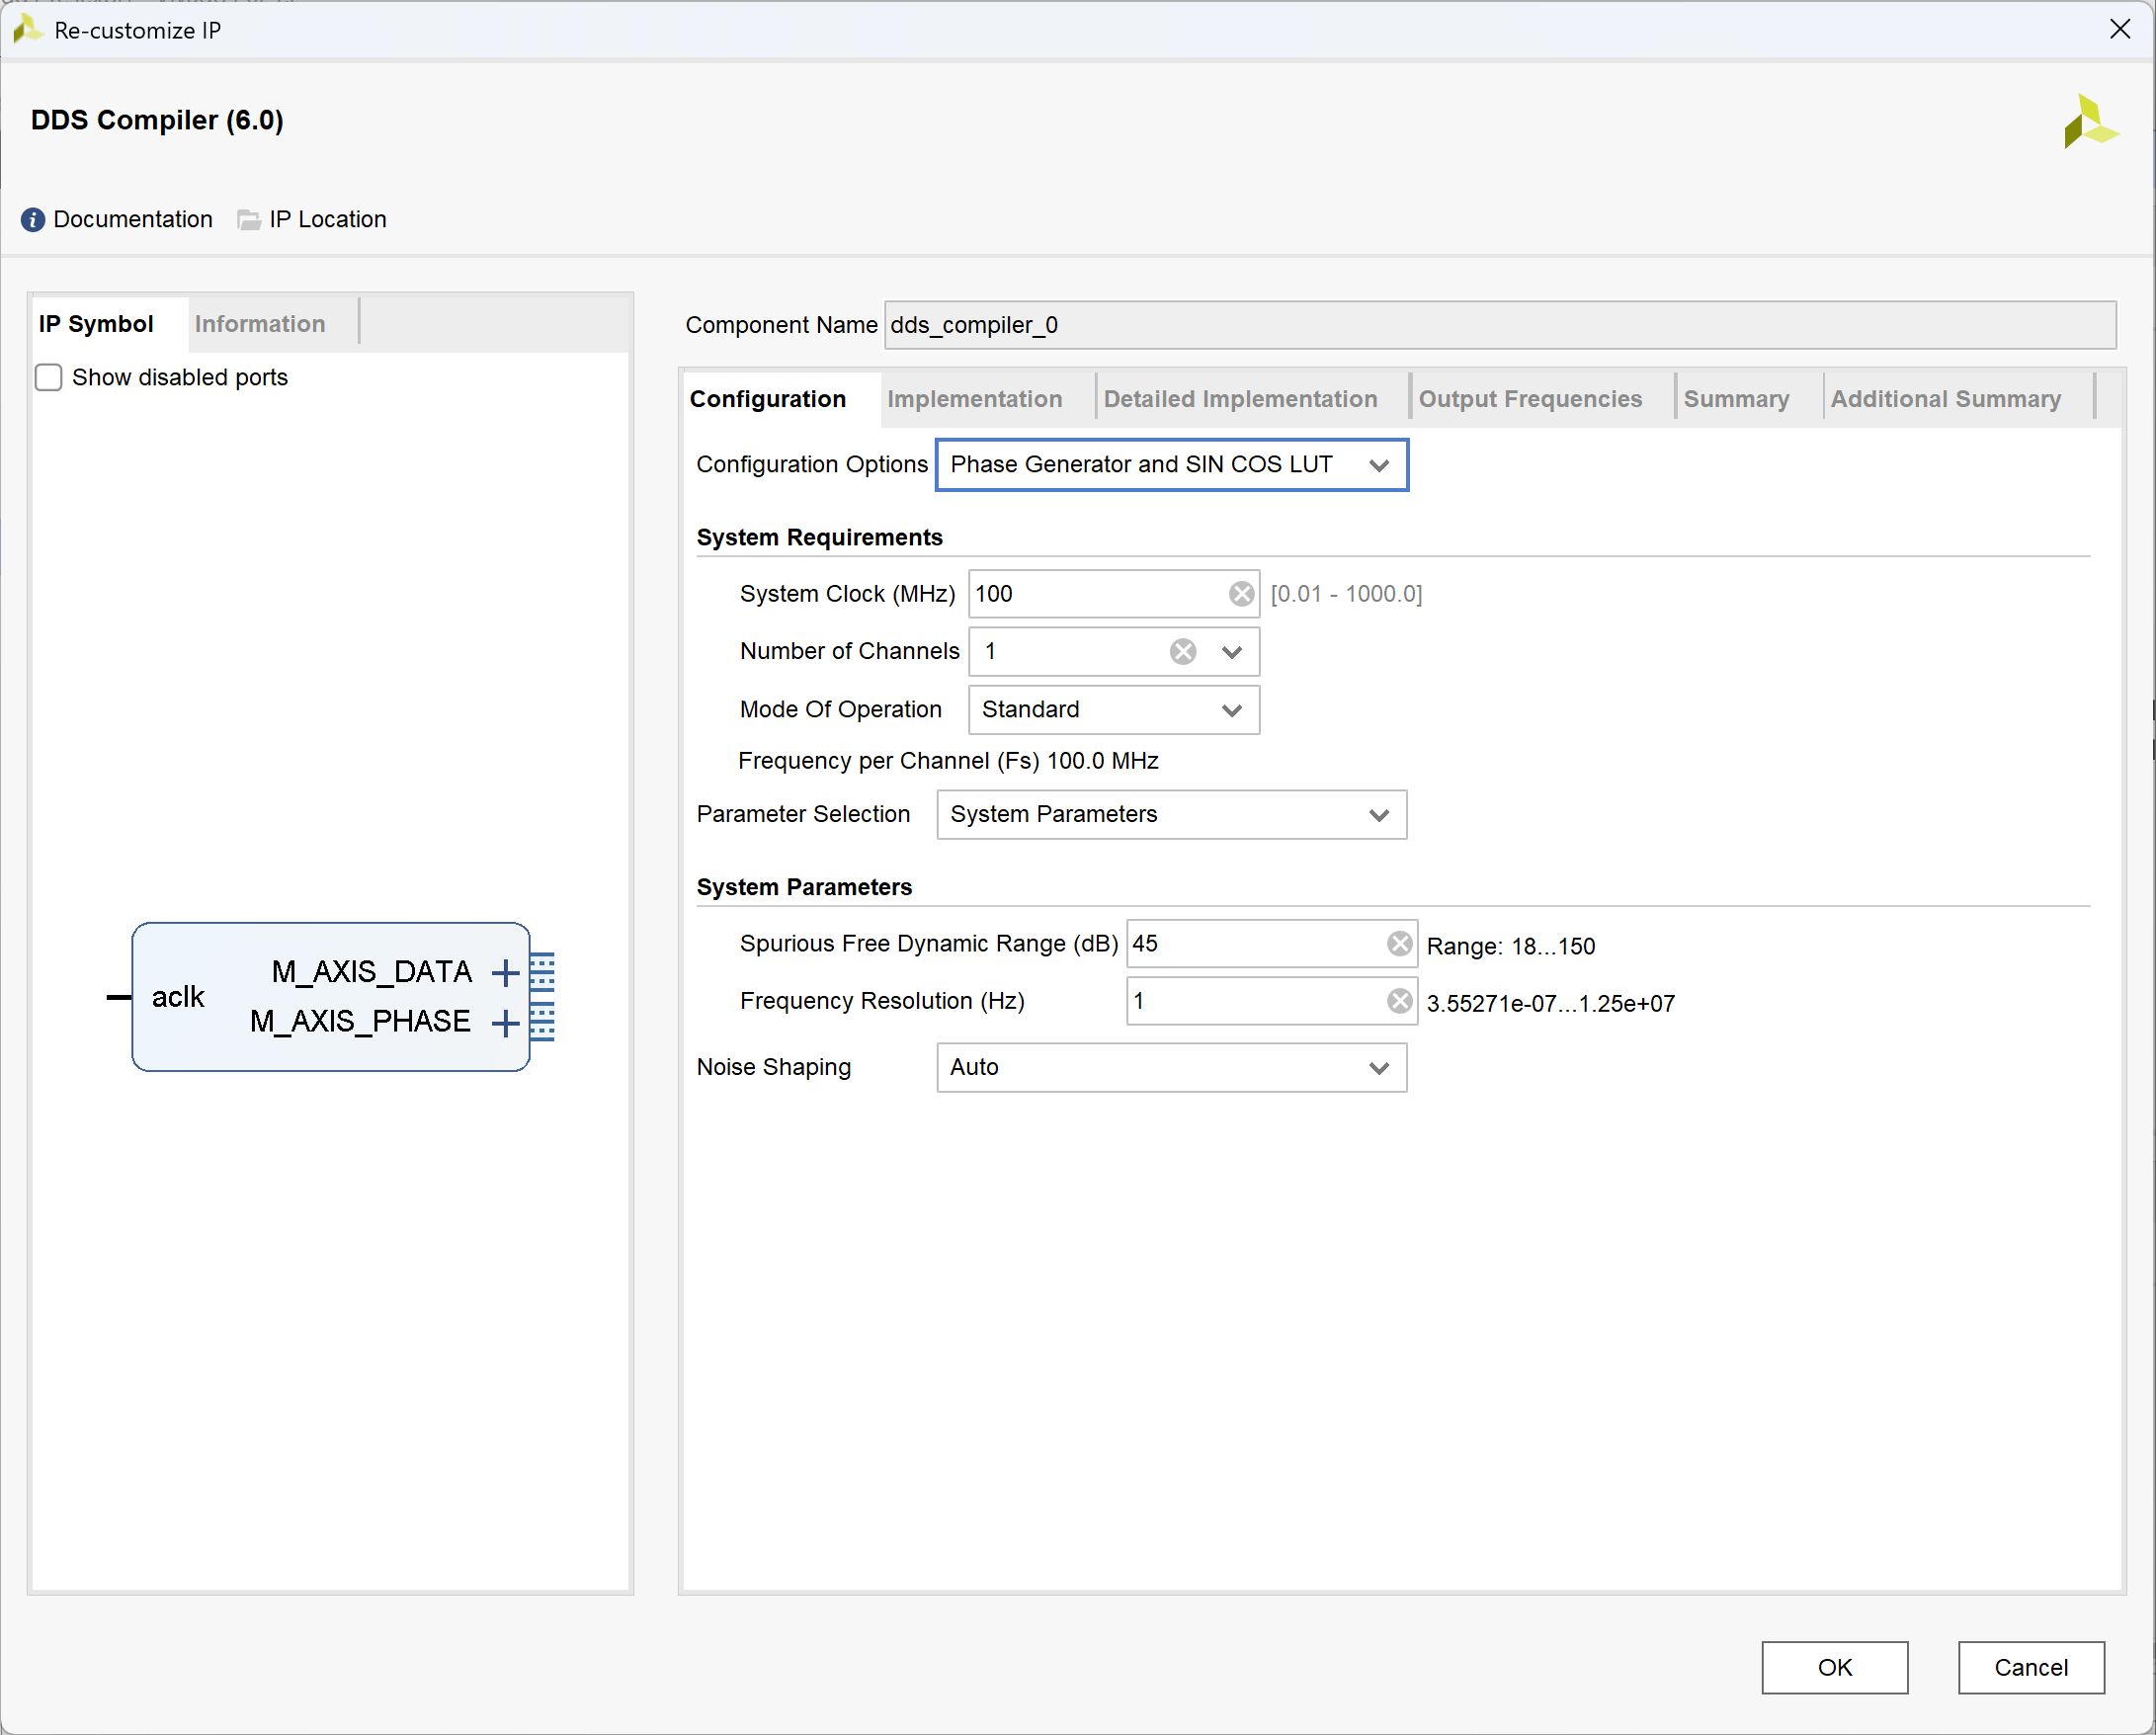The height and width of the screenshot is (1735, 2156).
Task: Expand the M_AXIS_DATA port plus icon
Action: [x=506, y=972]
